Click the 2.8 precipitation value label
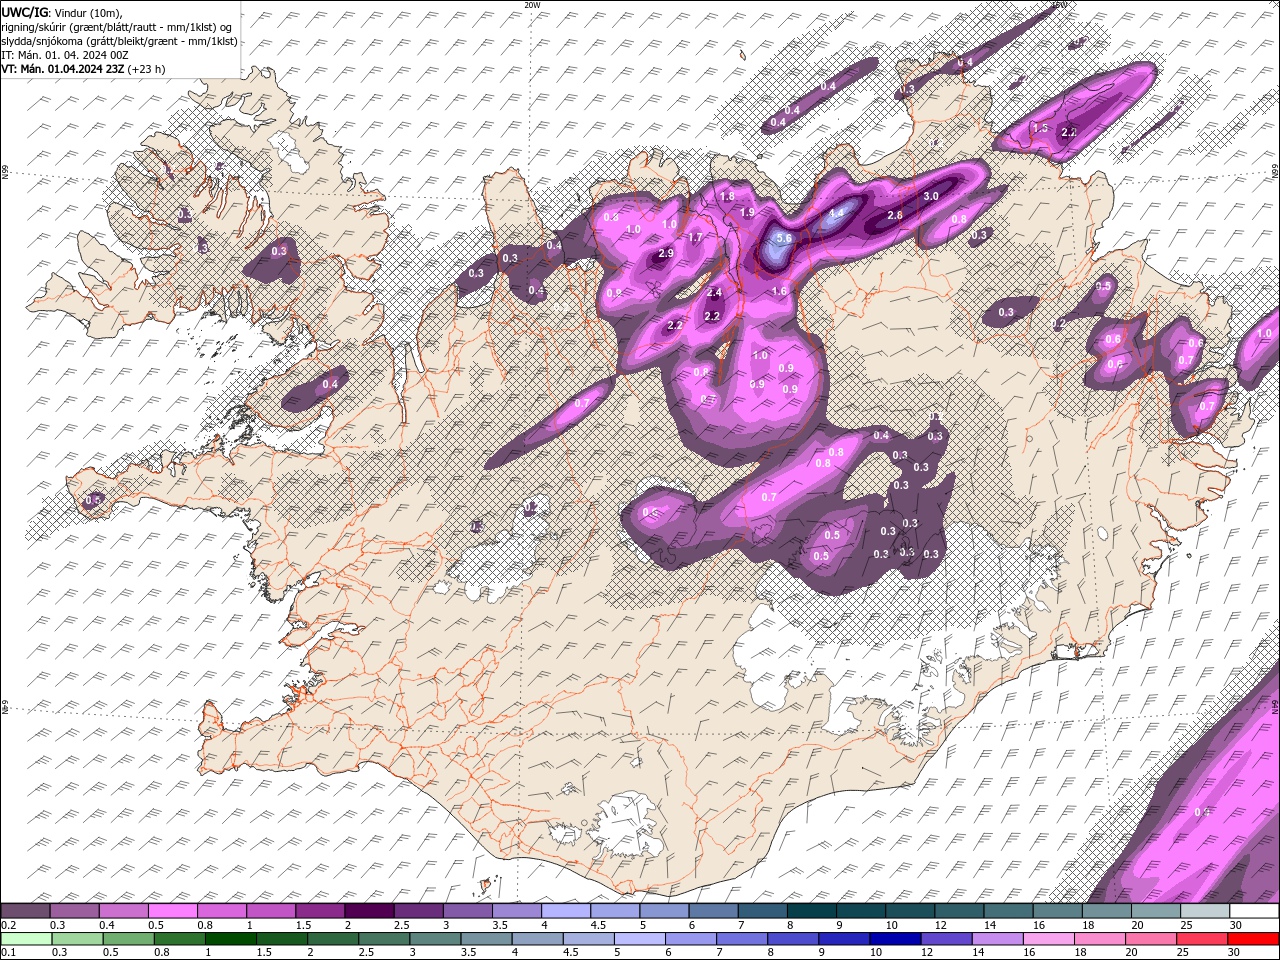The width and height of the screenshot is (1280, 960). (x=895, y=216)
